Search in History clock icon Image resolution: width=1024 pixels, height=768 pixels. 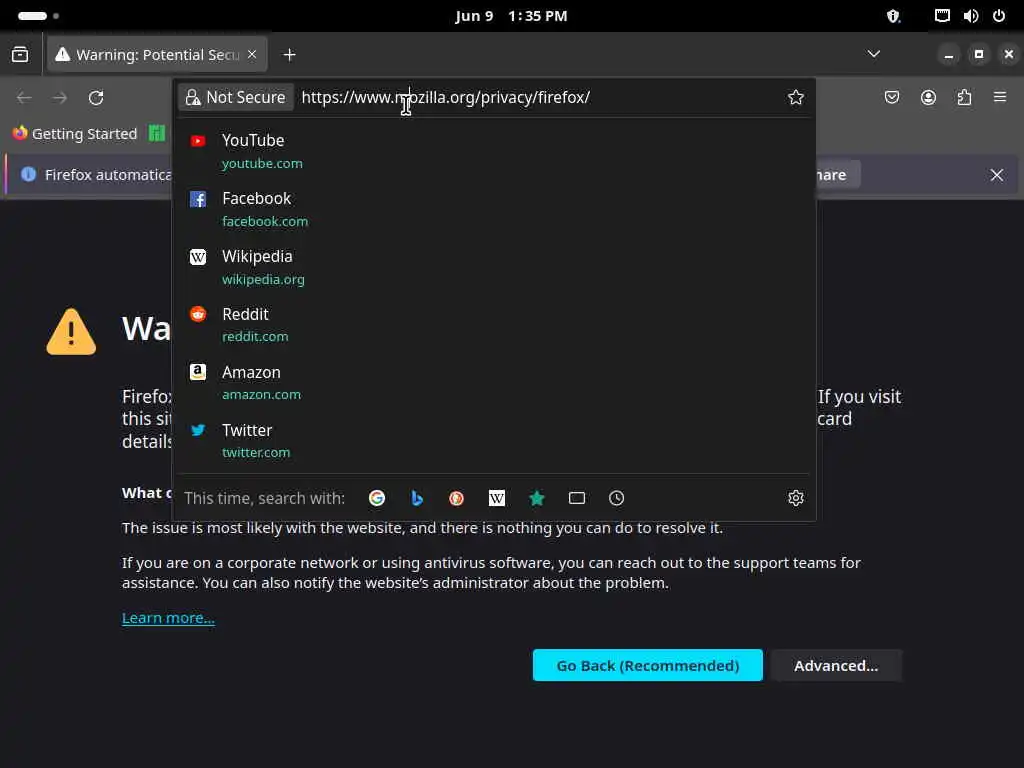coord(616,498)
